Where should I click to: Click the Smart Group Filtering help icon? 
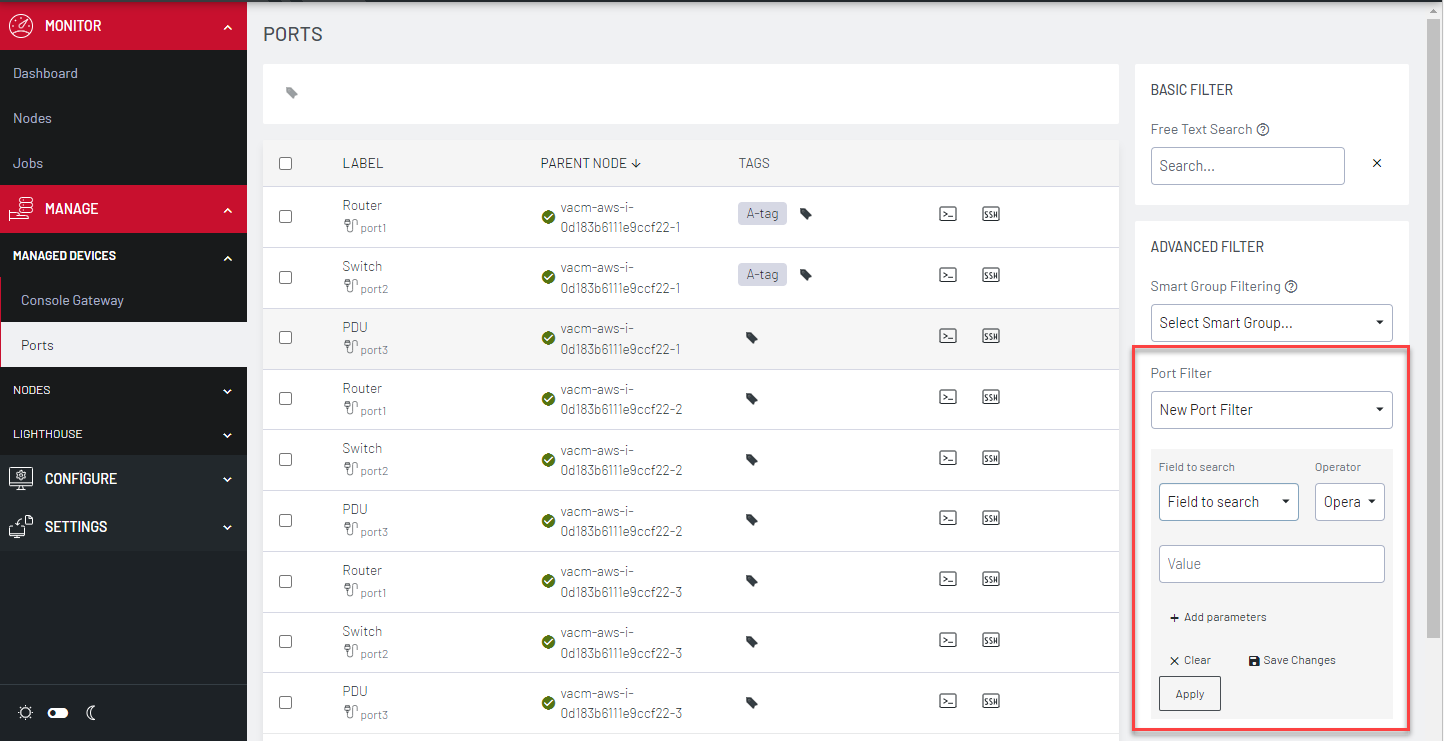[1291, 286]
